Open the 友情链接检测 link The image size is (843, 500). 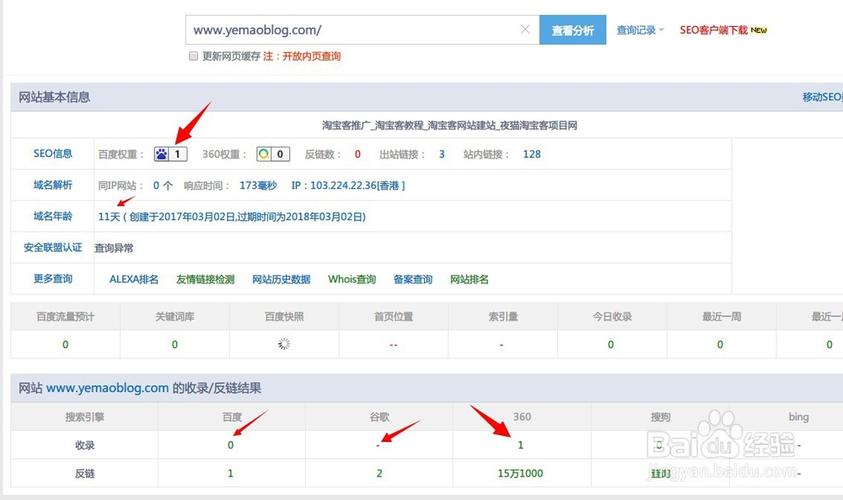(x=205, y=279)
